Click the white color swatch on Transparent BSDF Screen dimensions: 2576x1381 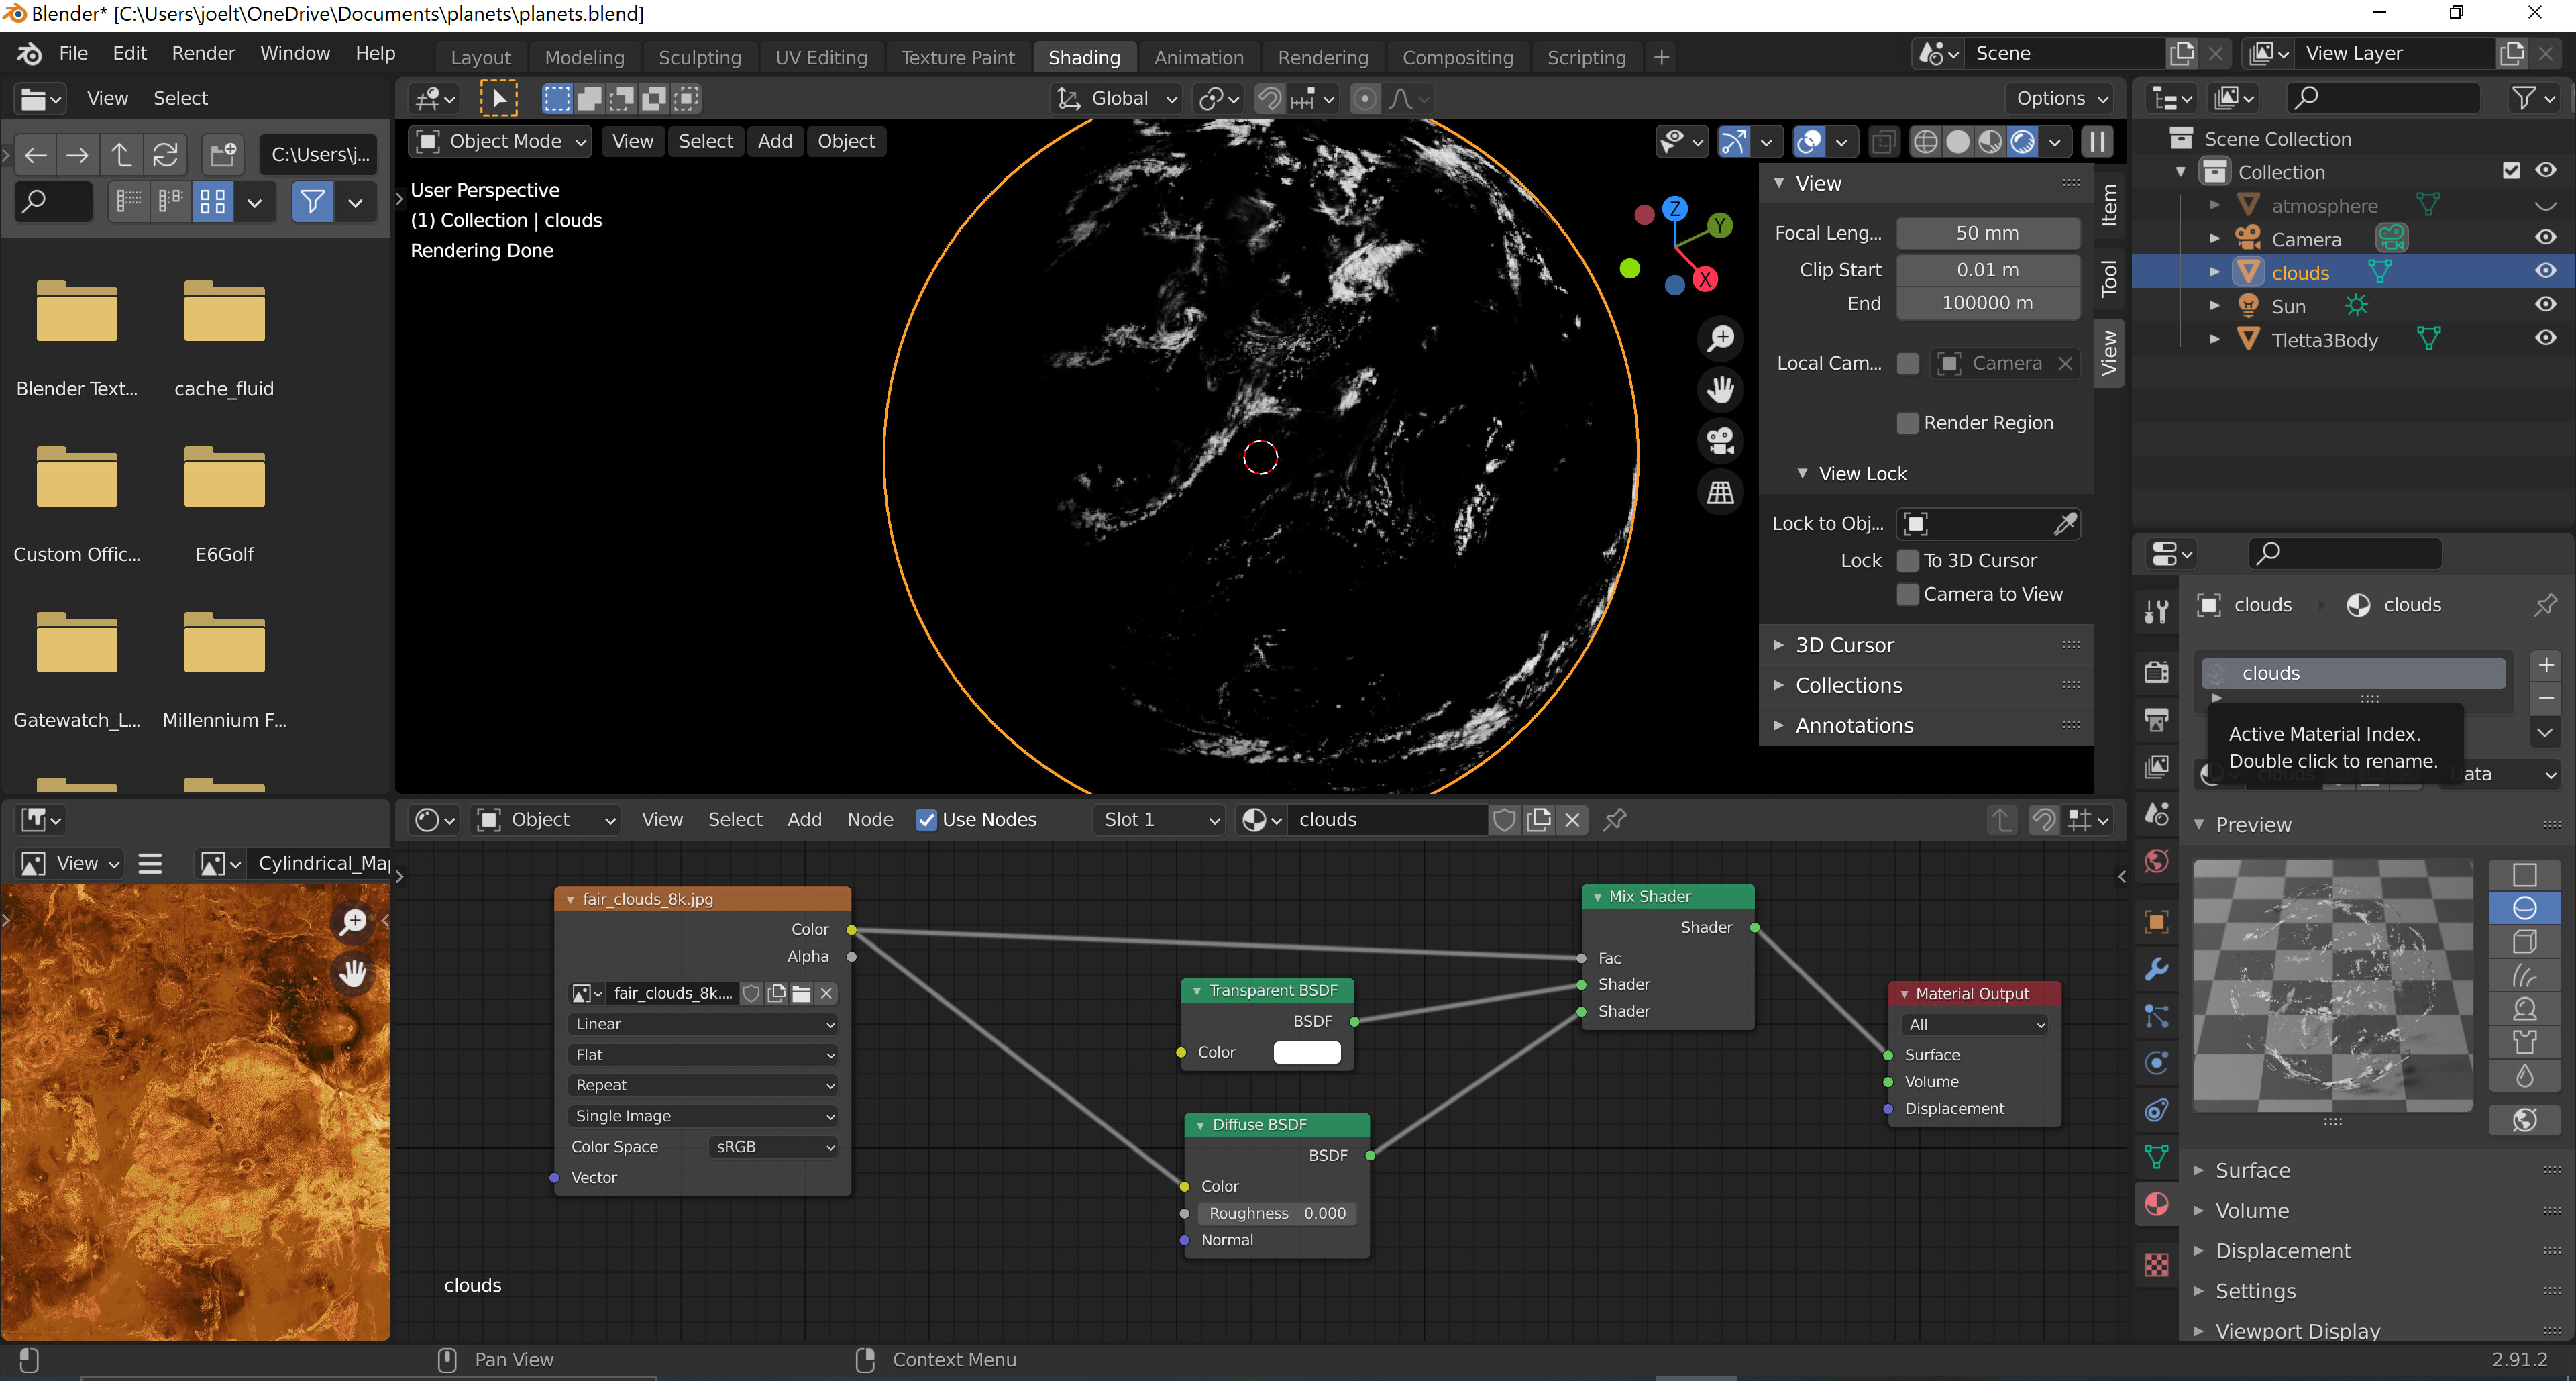1307,1052
